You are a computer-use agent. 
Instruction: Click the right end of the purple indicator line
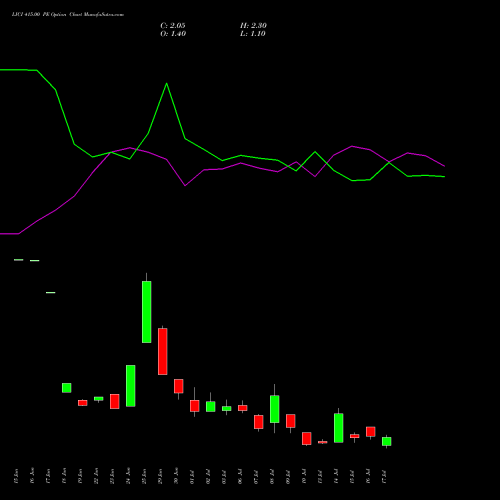[444, 166]
